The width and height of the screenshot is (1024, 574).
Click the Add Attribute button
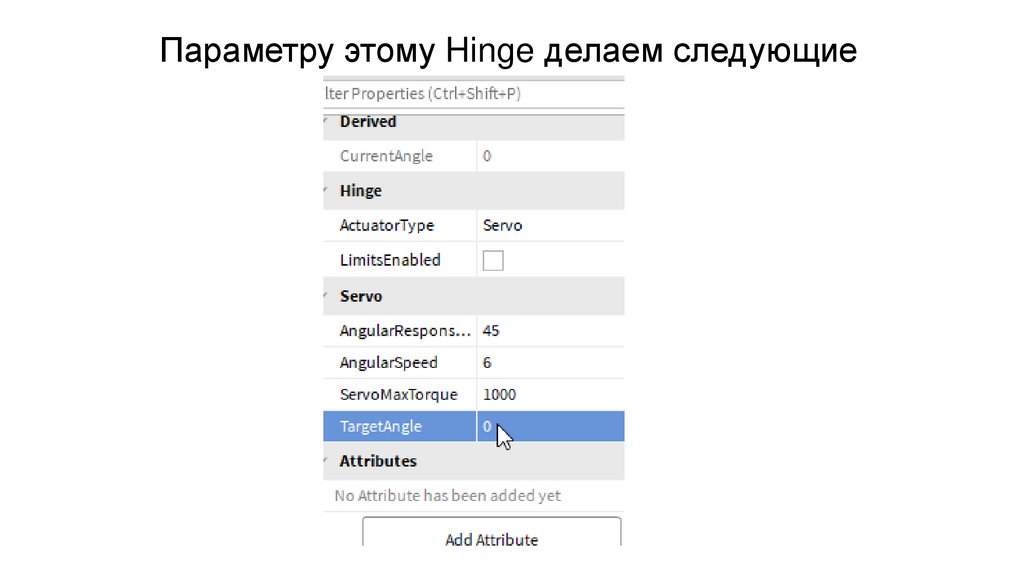[x=491, y=539]
